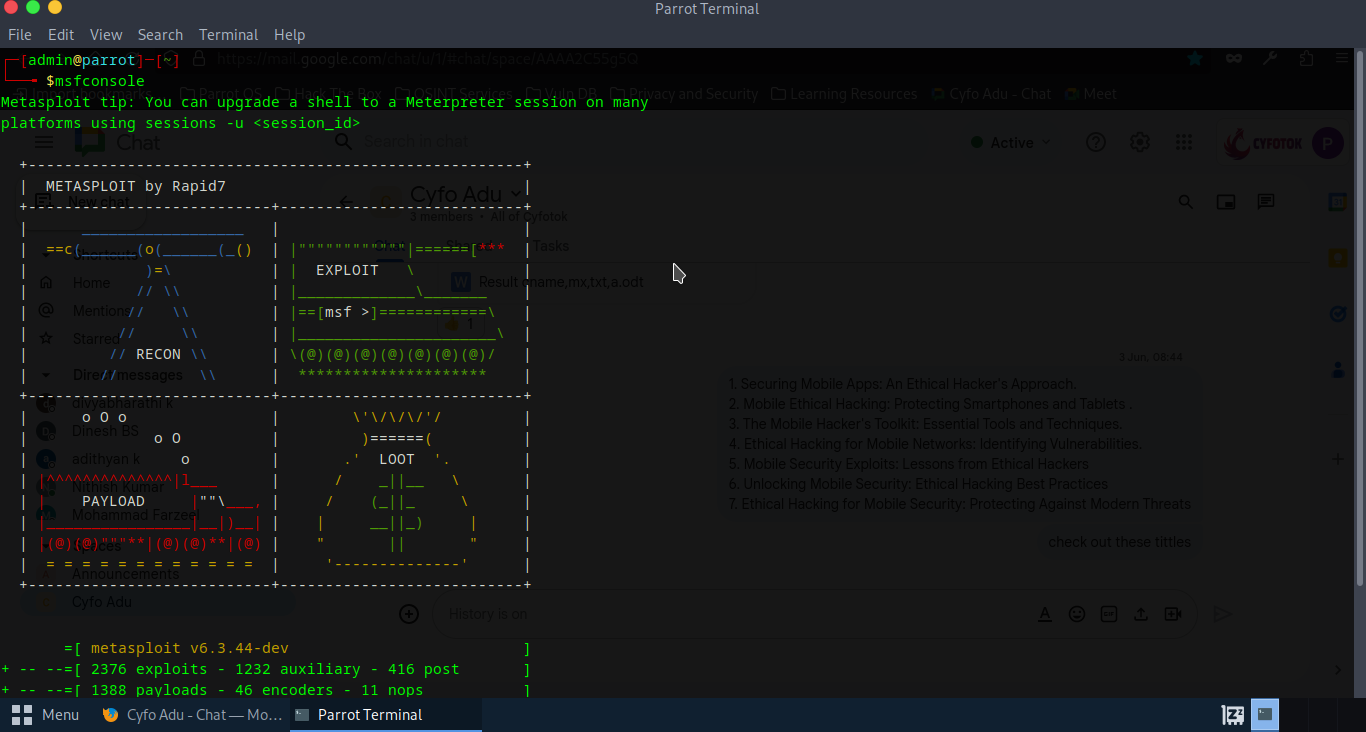Viewport: 1366px width, 732px height.
Task: Open Home in the Chat sidebar
Action: pos(90,283)
